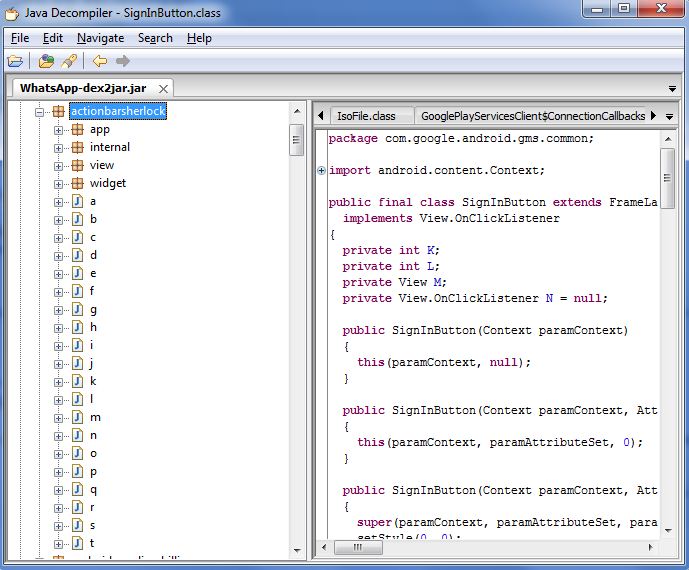
Task: Click the widget package icon
Action: click(77, 183)
